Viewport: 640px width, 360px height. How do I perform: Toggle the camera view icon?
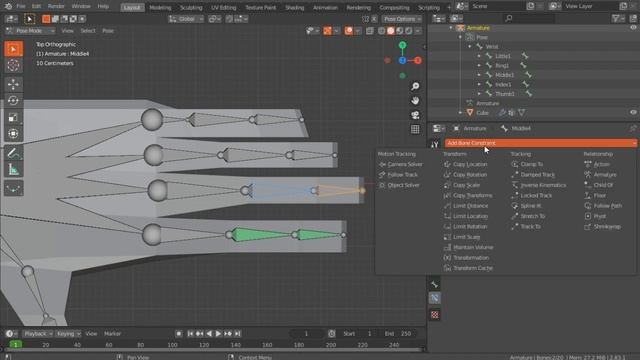[x=415, y=115]
